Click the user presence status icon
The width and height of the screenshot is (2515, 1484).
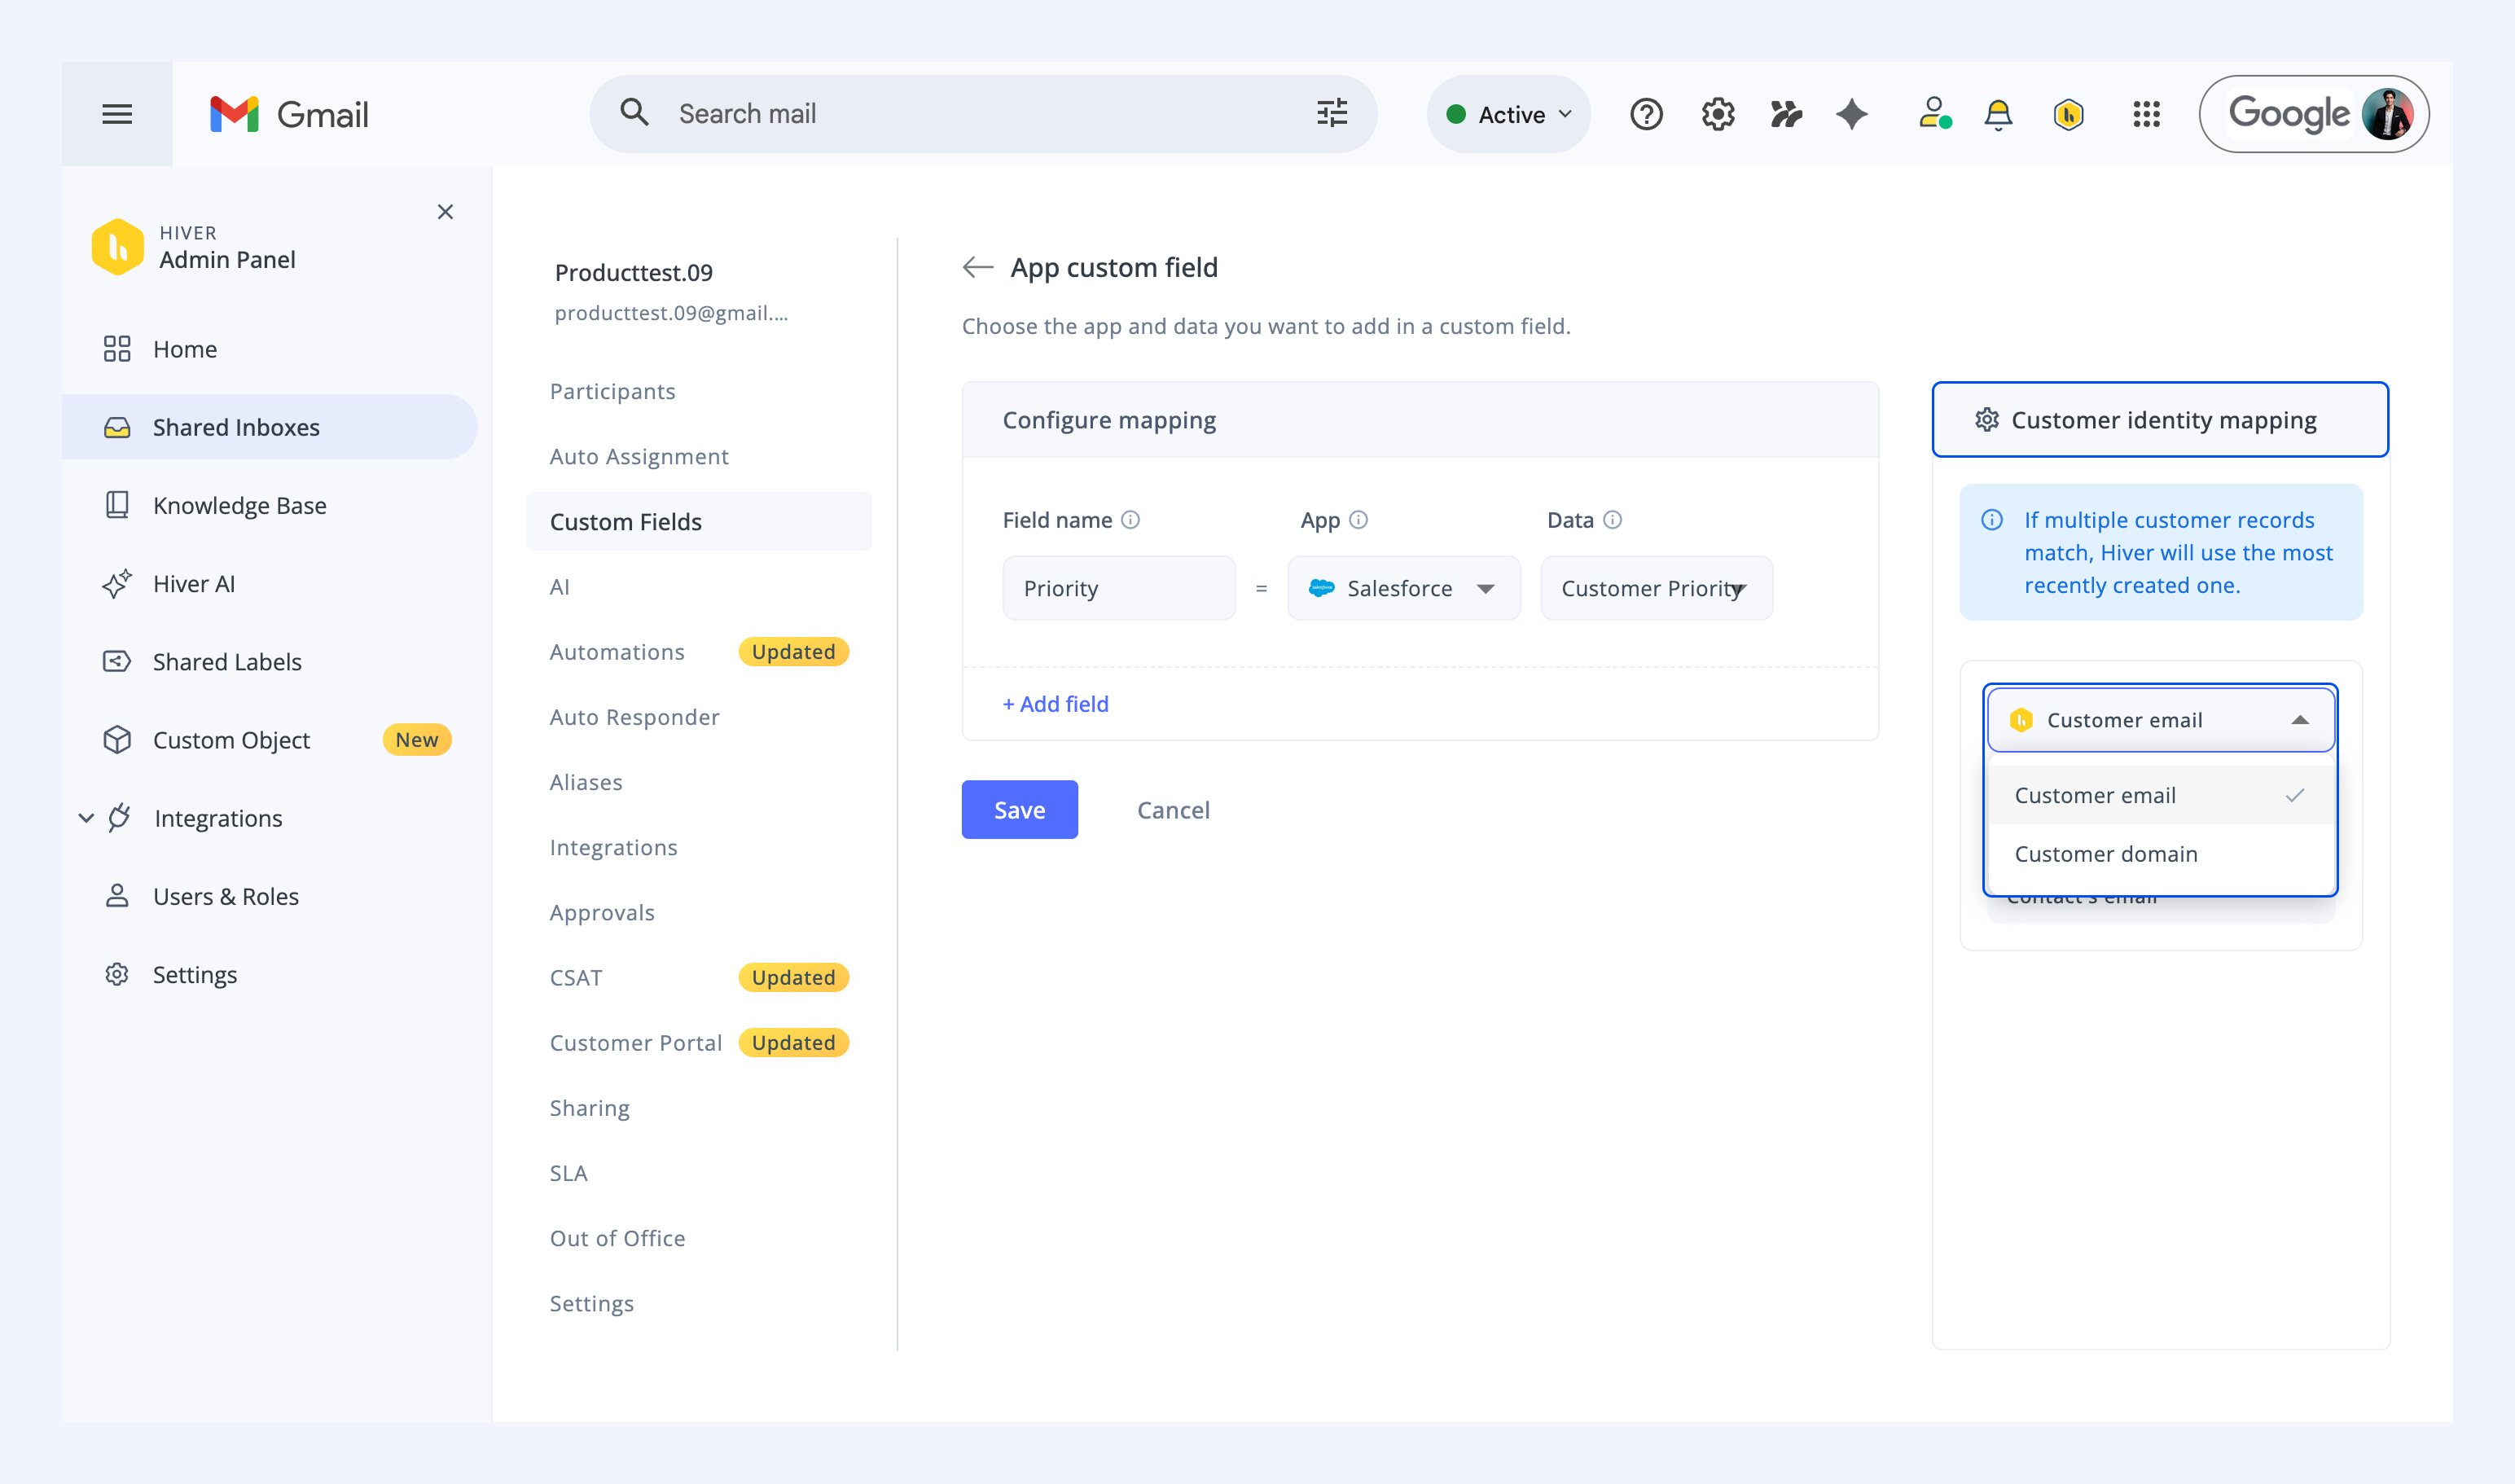[x=1934, y=114]
